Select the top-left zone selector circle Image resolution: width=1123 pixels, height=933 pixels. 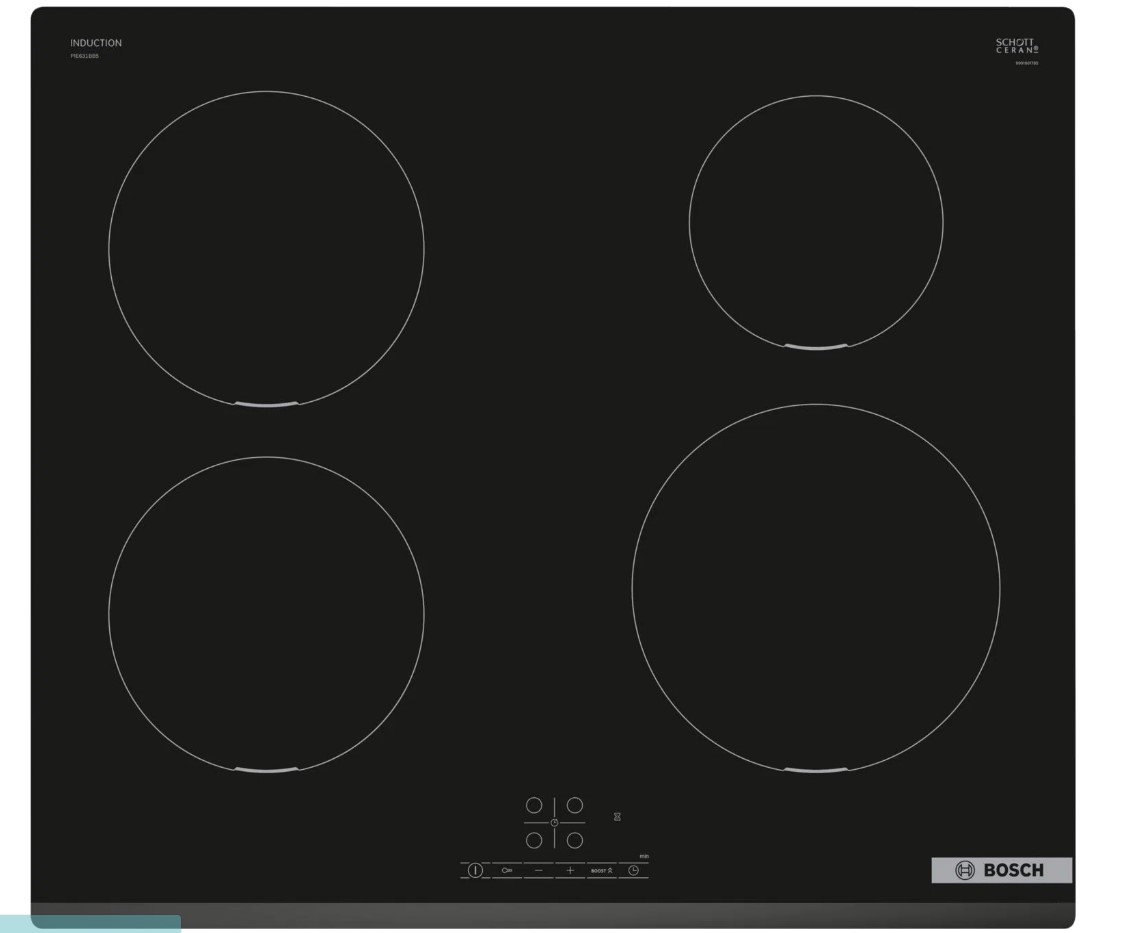click(x=534, y=805)
